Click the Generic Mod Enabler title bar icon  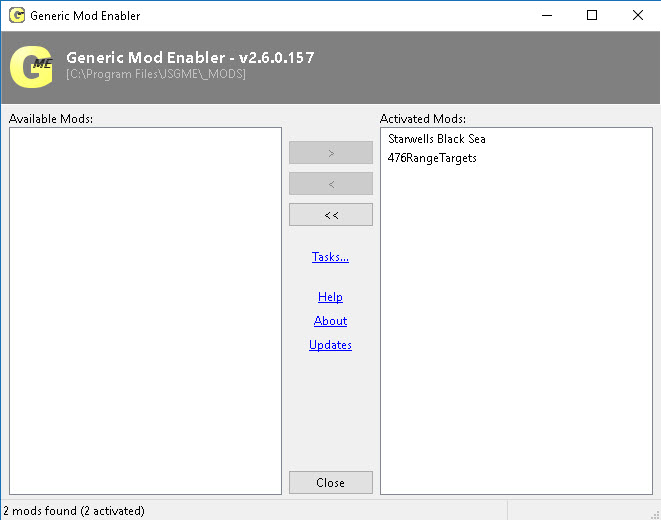(x=17, y=16)
